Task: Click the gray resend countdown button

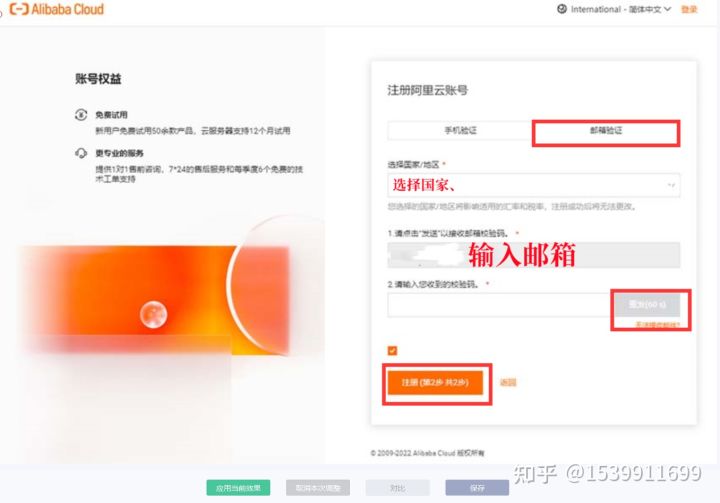Action: point(647,305)
